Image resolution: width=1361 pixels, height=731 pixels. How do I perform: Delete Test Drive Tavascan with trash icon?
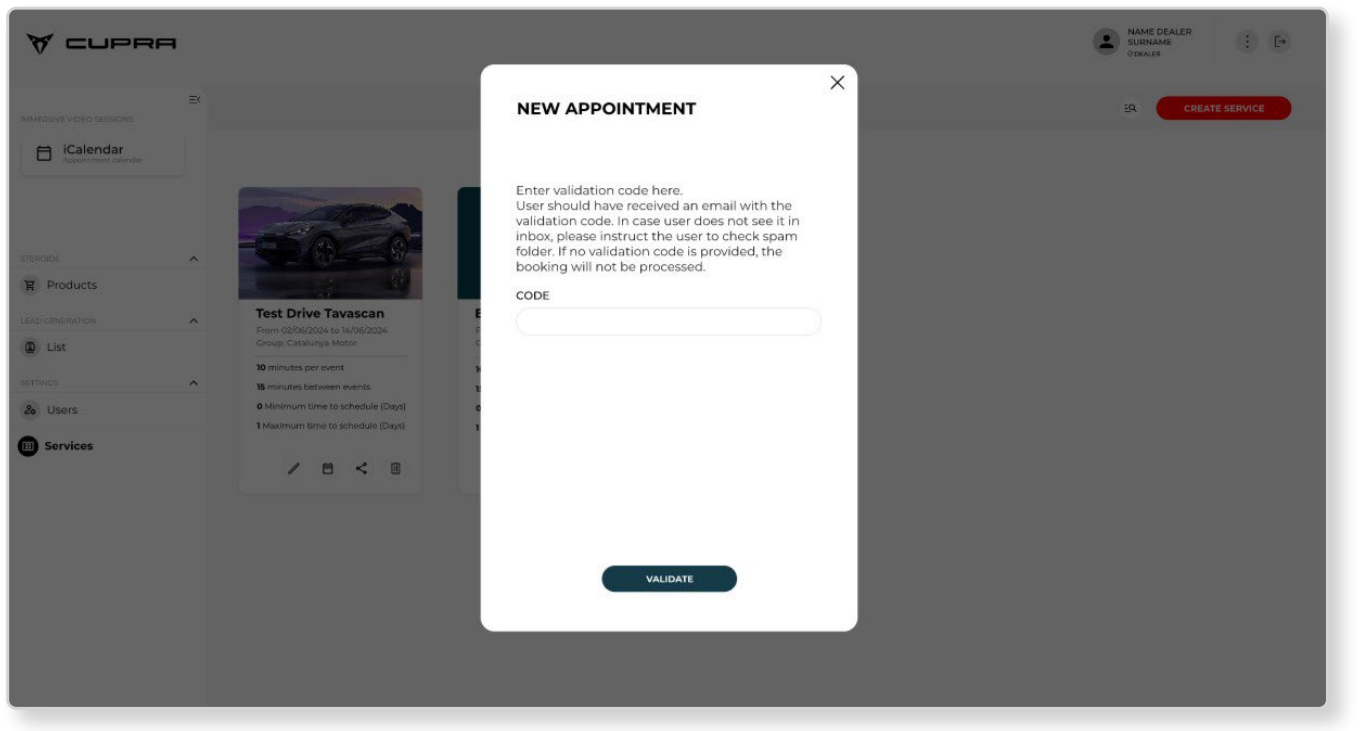pyautogui.click(x=395, y=468)
